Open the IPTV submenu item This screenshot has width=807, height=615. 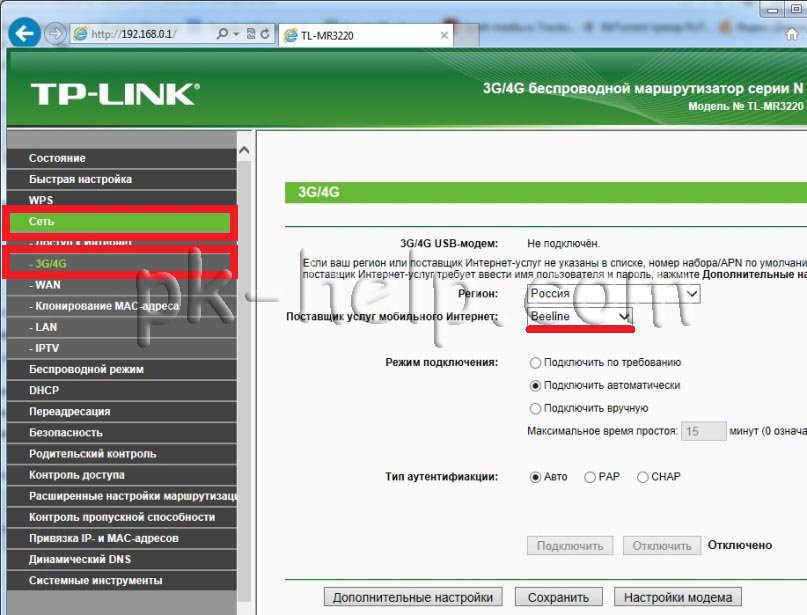(122, 348)
